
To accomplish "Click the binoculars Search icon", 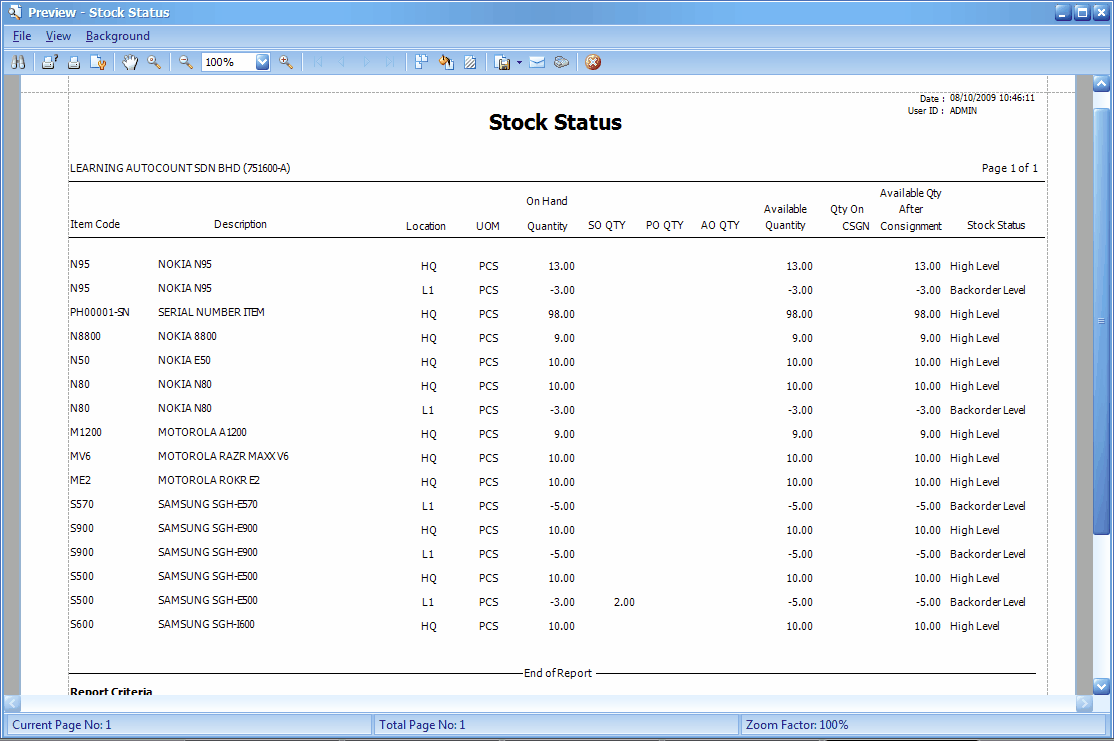I will point(18,63).
